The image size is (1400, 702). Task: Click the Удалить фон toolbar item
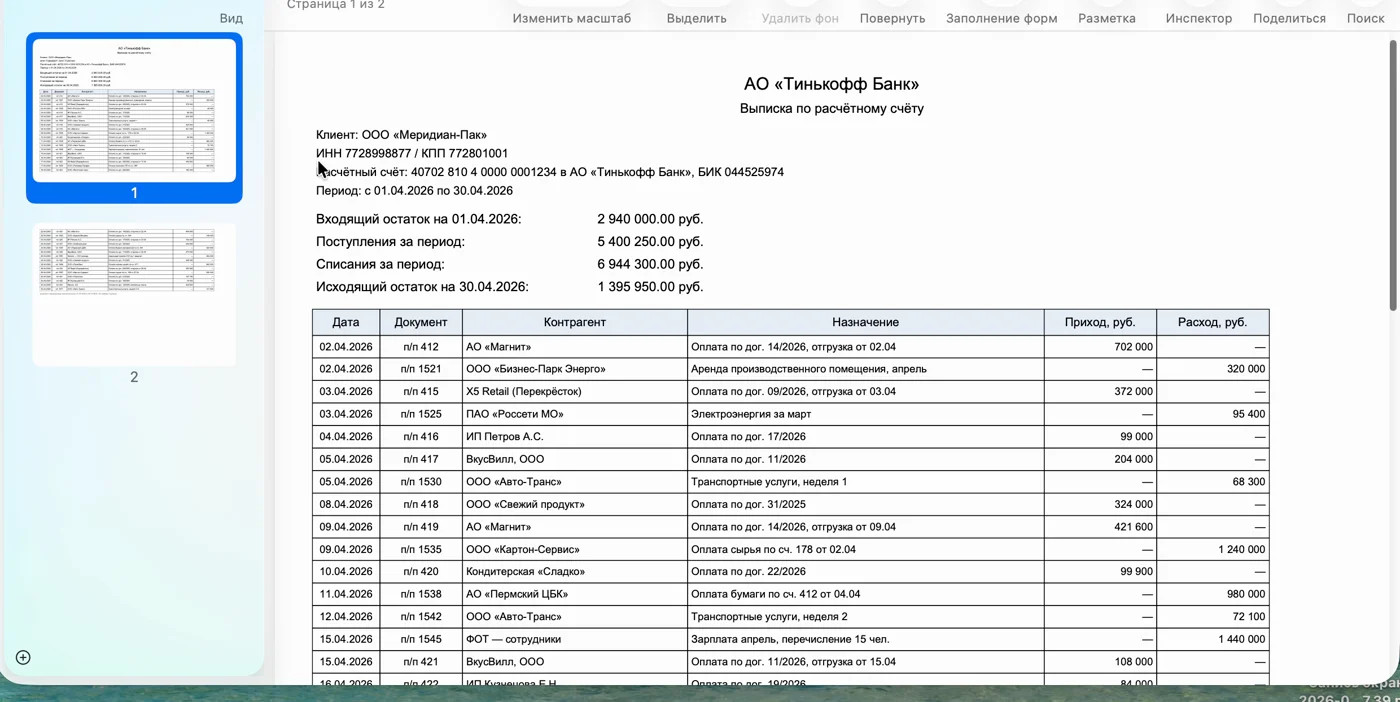tap(800, 18)
